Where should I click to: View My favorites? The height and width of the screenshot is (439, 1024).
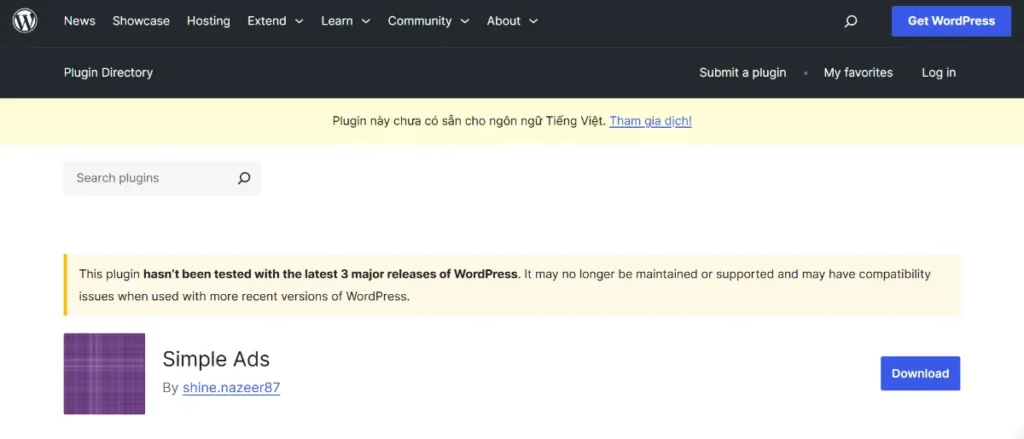pyautogui.click(x=858, y=72)
